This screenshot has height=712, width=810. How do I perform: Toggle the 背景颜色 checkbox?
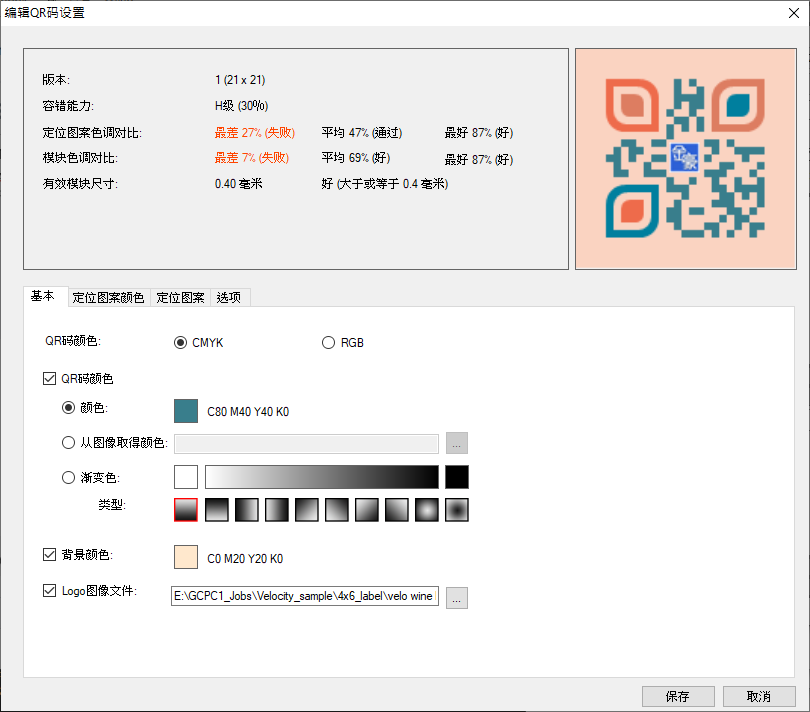[49, 554]
